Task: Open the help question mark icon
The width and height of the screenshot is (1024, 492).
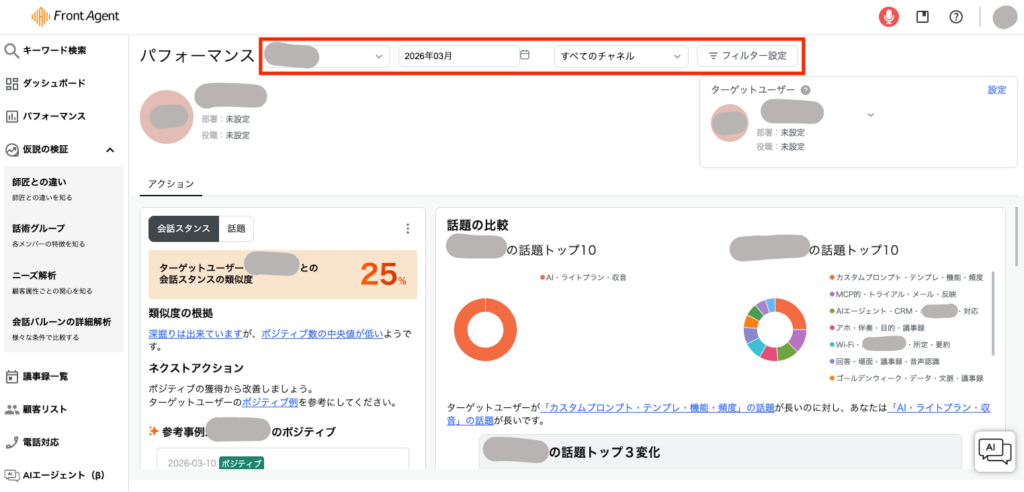Action: (x=956, y=17)
